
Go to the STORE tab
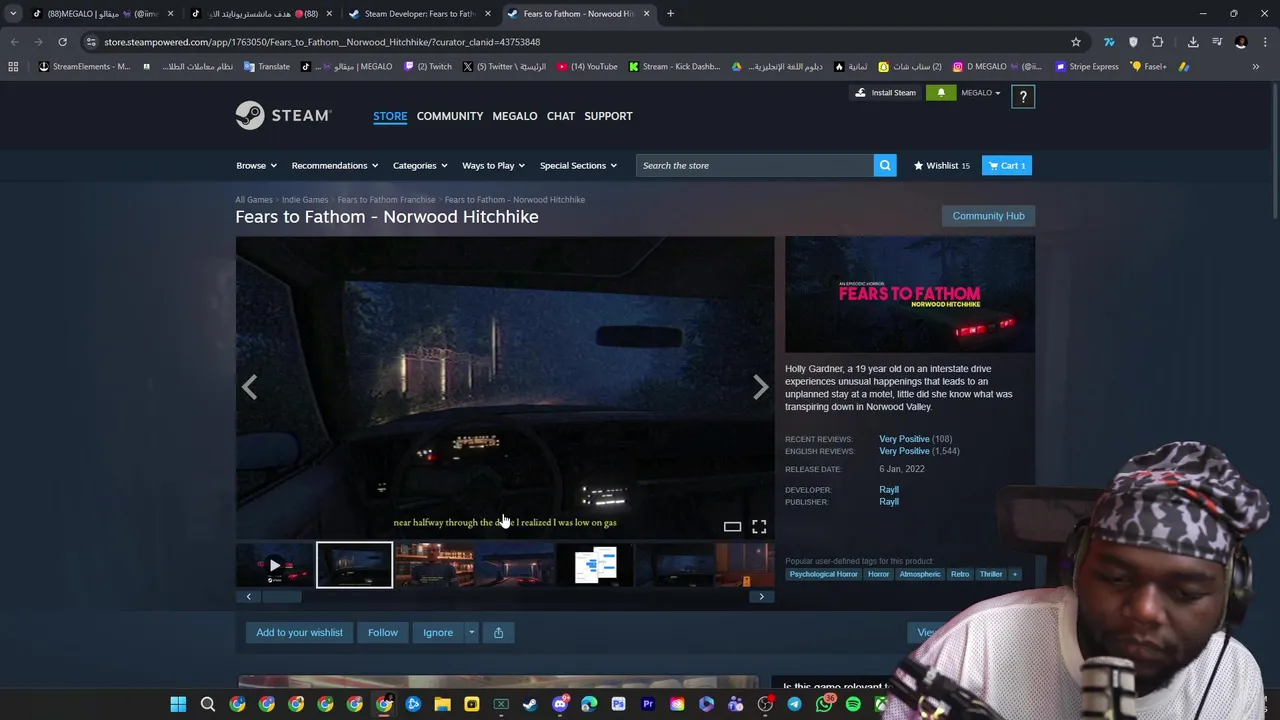390,116
